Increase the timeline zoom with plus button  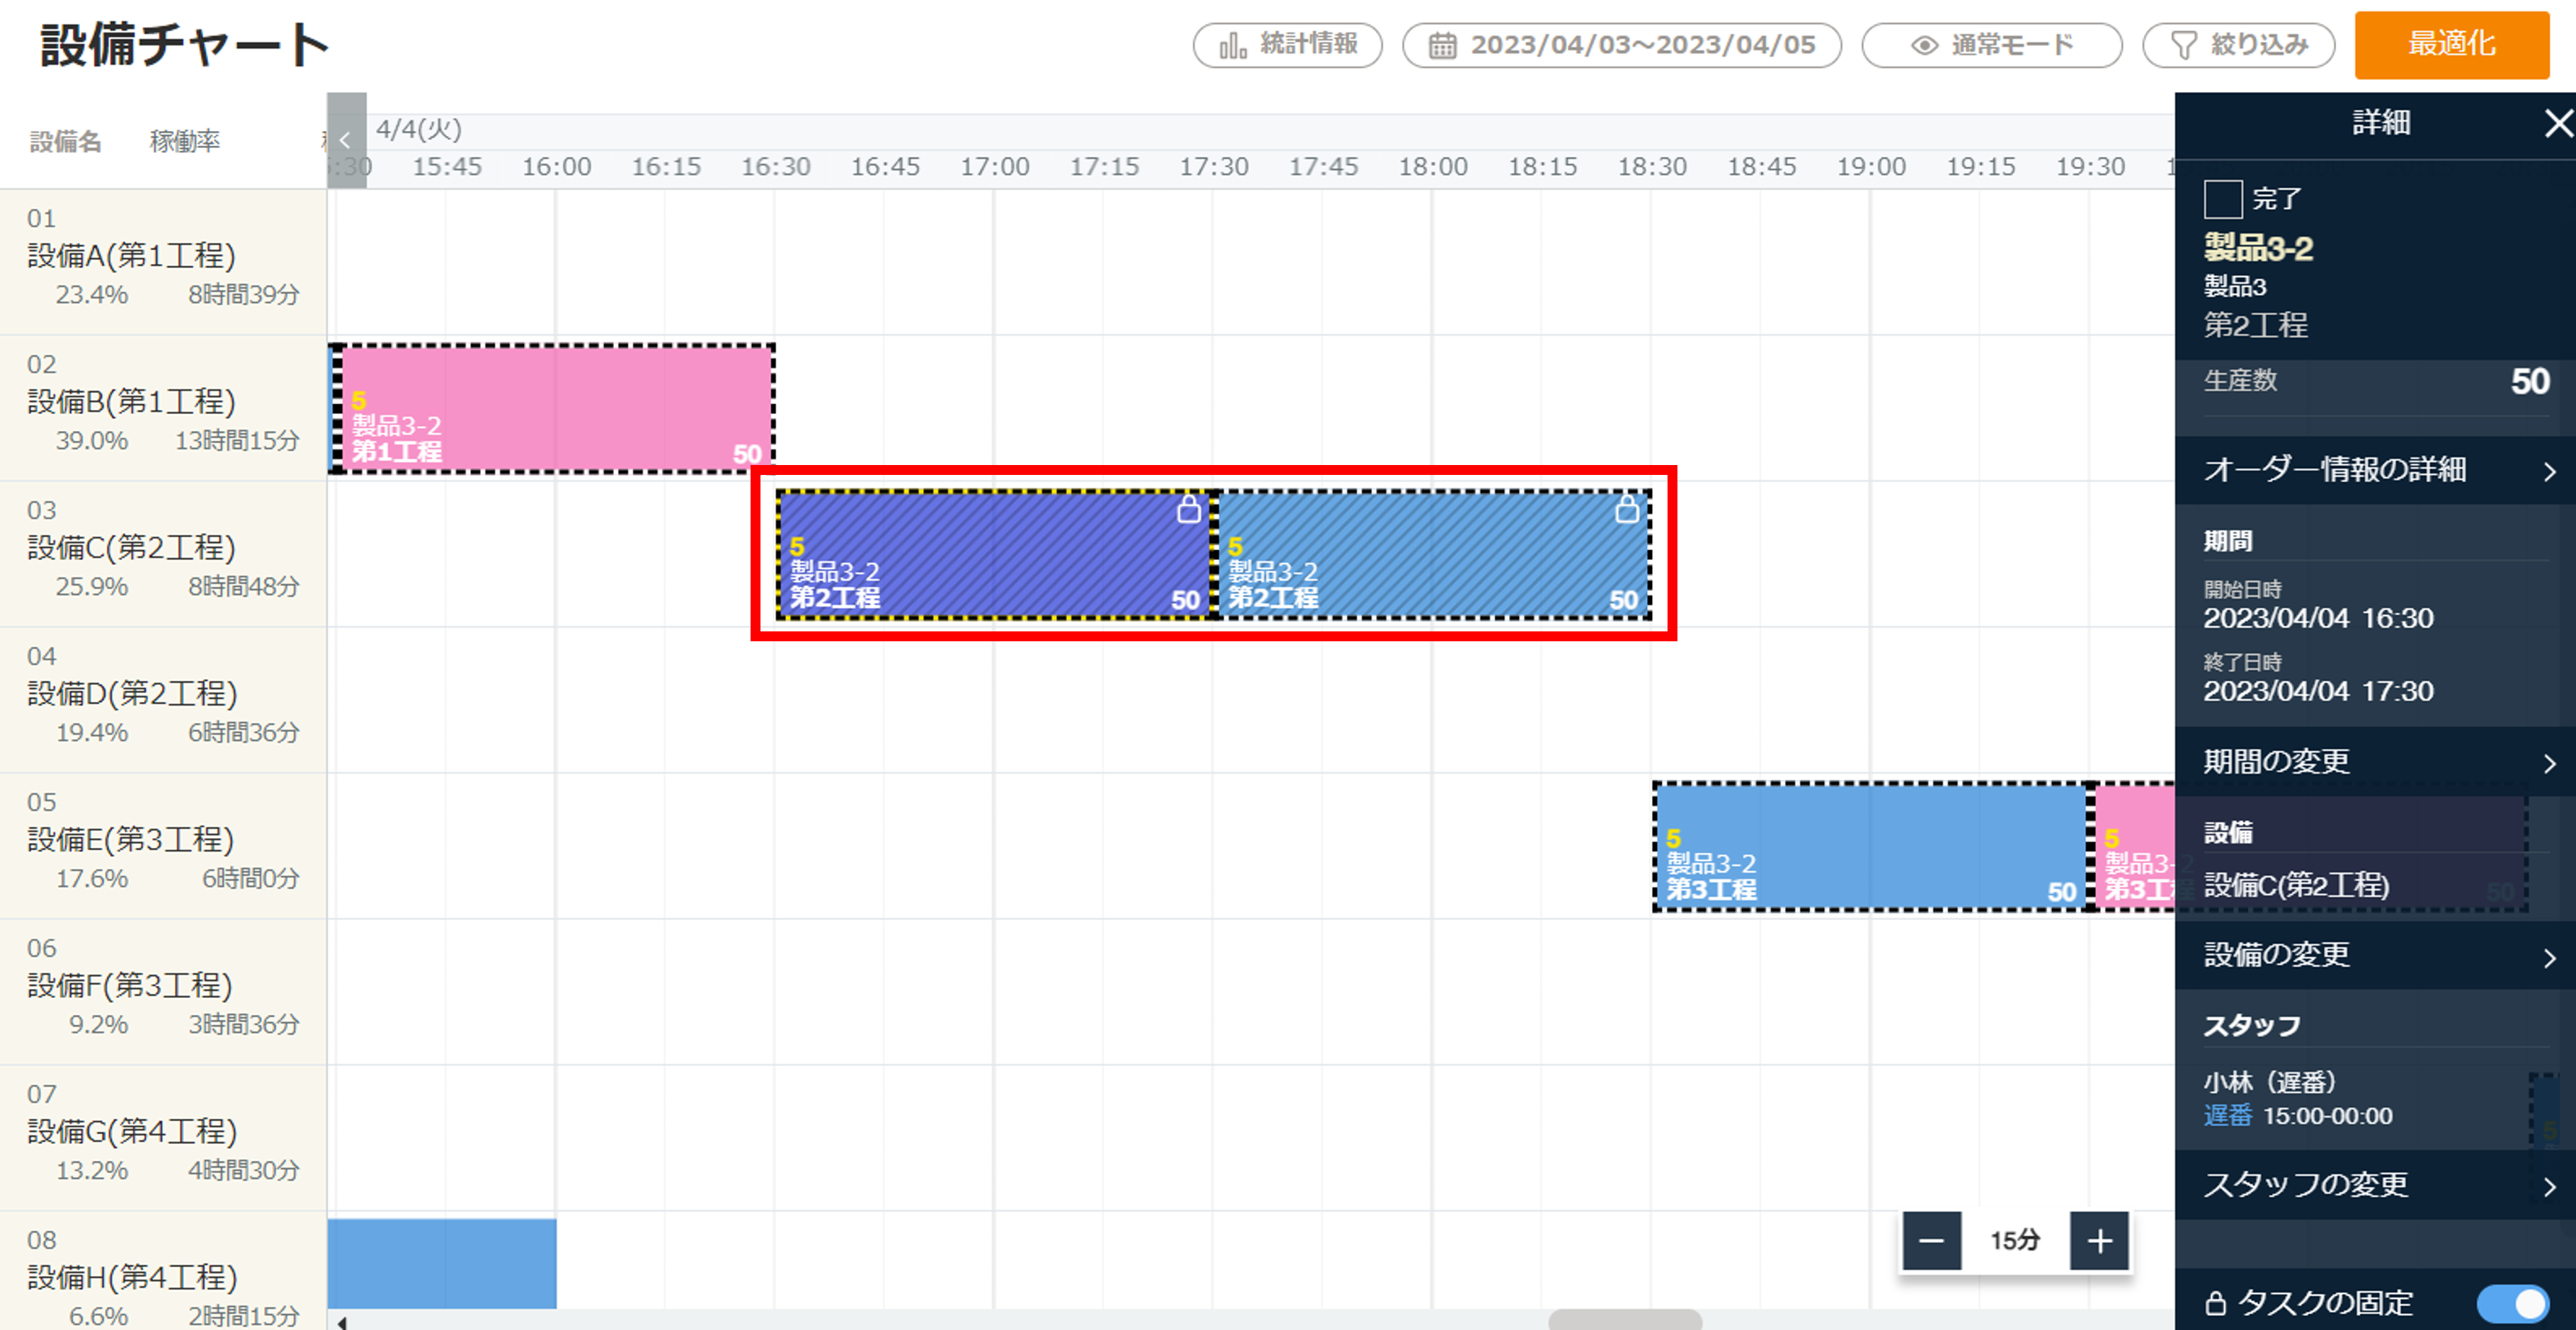tap(2099, 1241)
